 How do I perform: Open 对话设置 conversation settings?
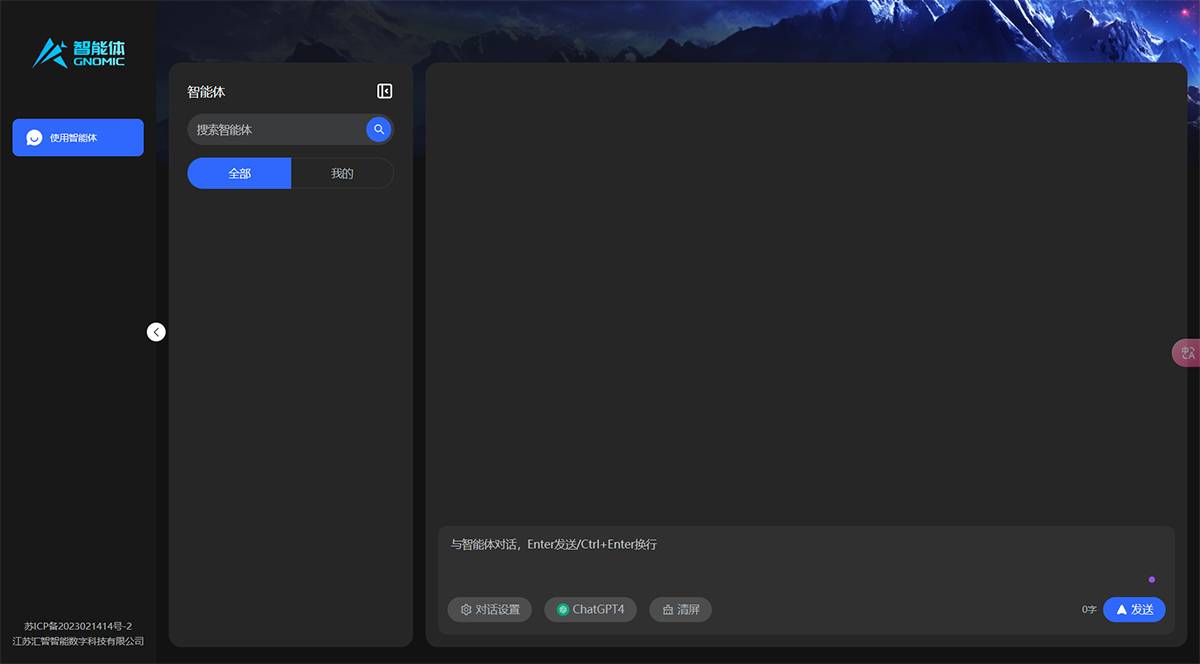[490, 609]
